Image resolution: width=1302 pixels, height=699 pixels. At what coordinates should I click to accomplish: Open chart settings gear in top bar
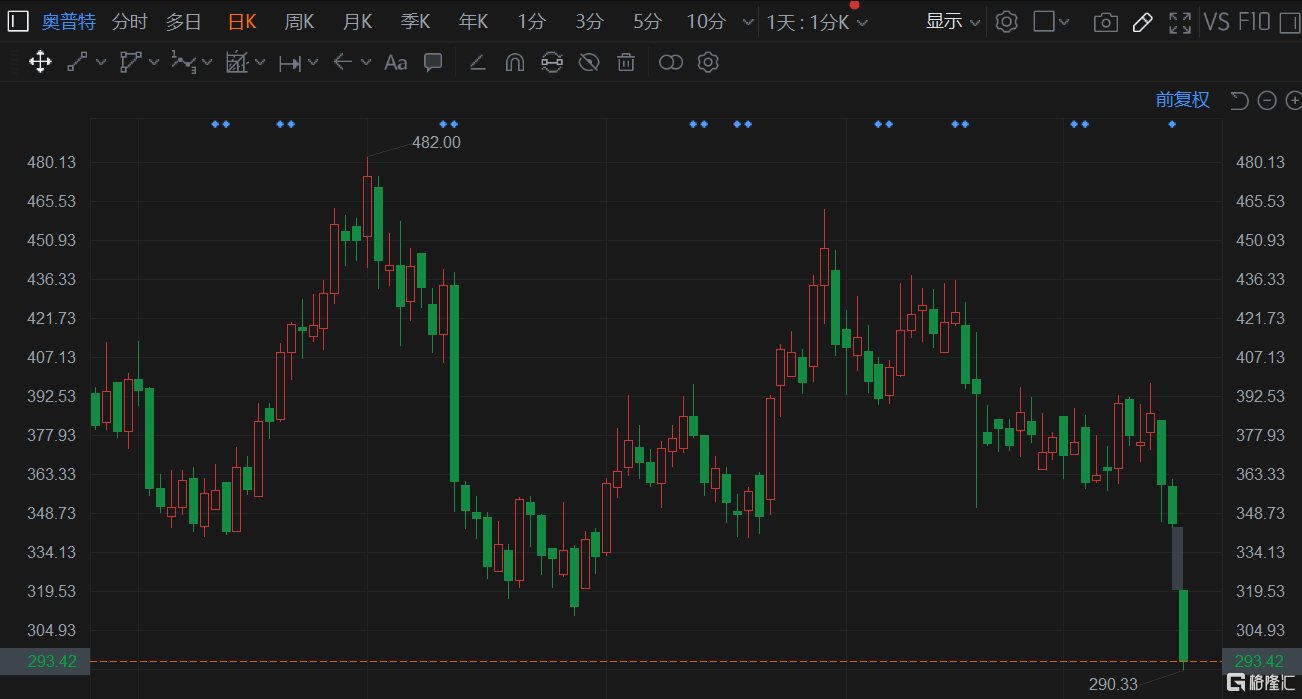pyautogui.click(x=1007, y=21)
